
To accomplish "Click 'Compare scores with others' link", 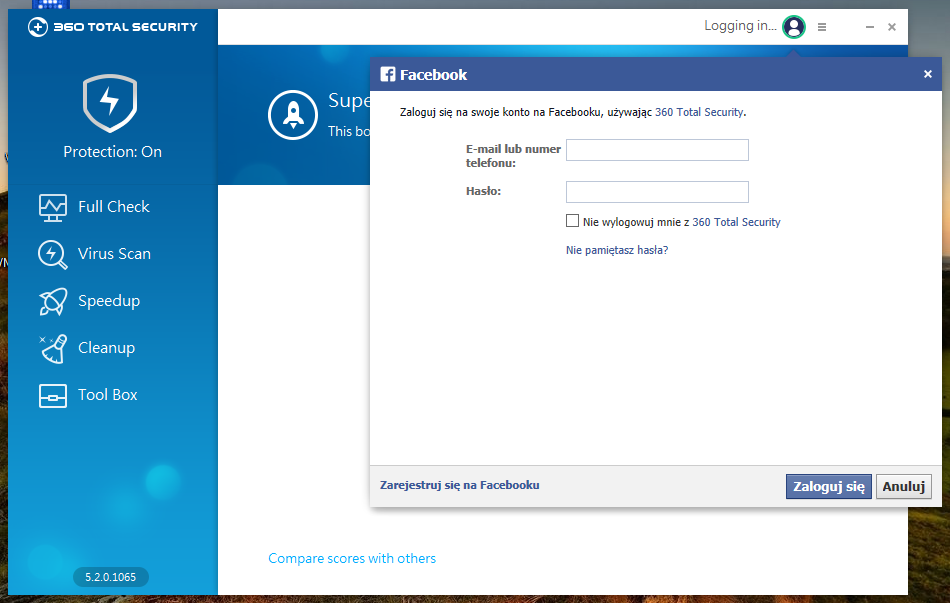I will click(x=352, y=559).
